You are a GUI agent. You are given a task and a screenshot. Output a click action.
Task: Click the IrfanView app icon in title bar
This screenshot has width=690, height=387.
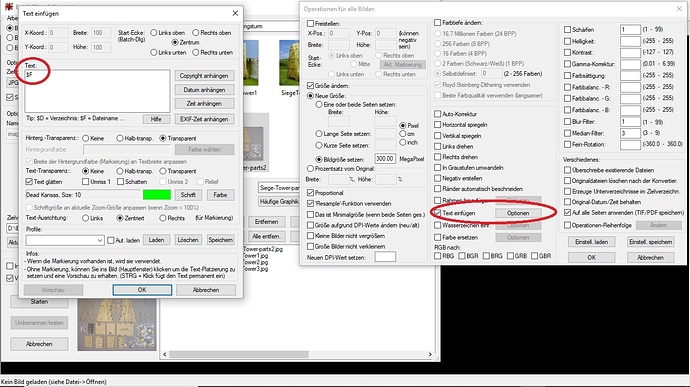pos(8,6)
